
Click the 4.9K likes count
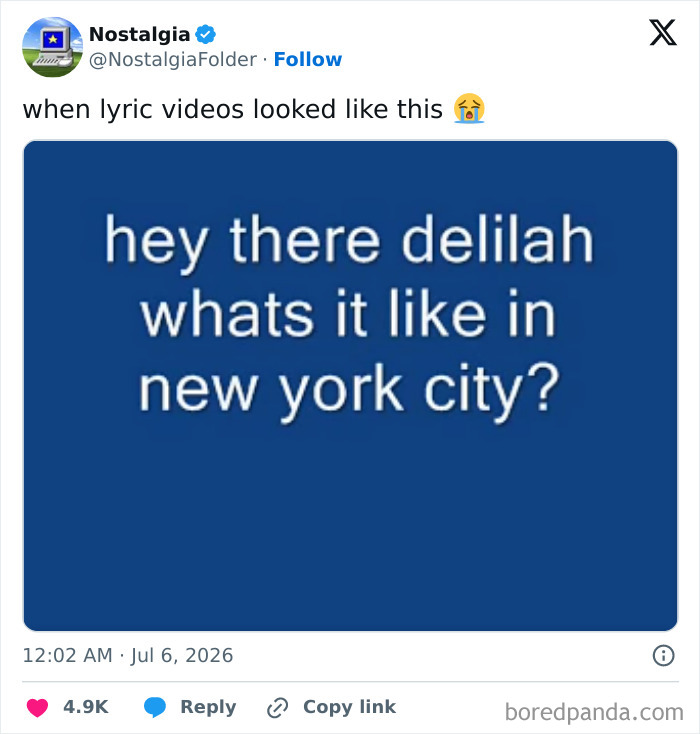[86, 707]
